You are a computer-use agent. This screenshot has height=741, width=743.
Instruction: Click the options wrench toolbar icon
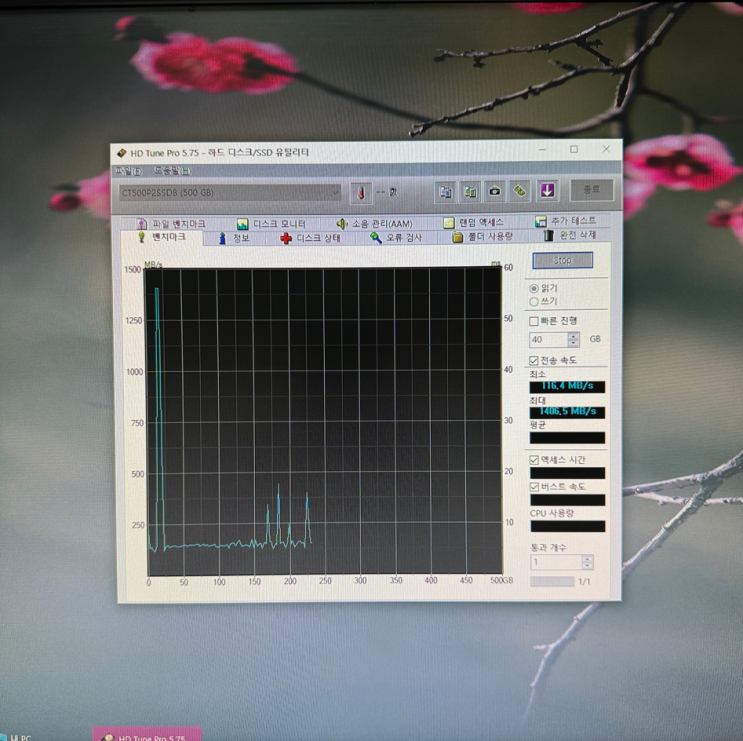point(520,191)
